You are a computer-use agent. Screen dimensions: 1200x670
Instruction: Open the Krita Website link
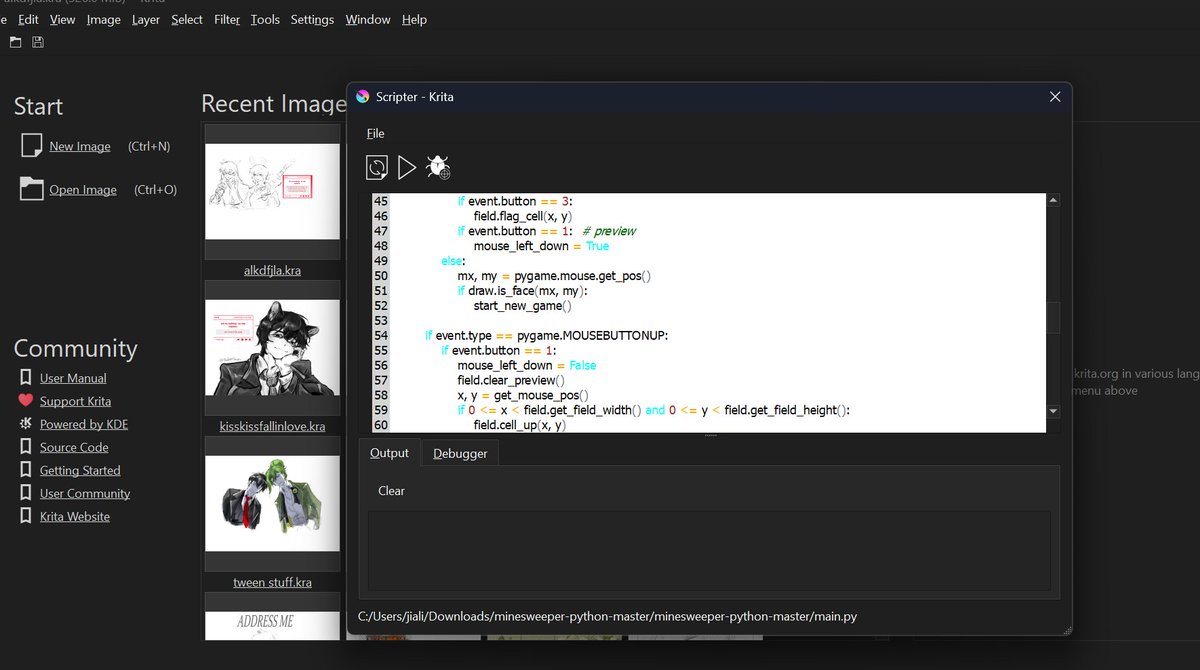(75, 516)
